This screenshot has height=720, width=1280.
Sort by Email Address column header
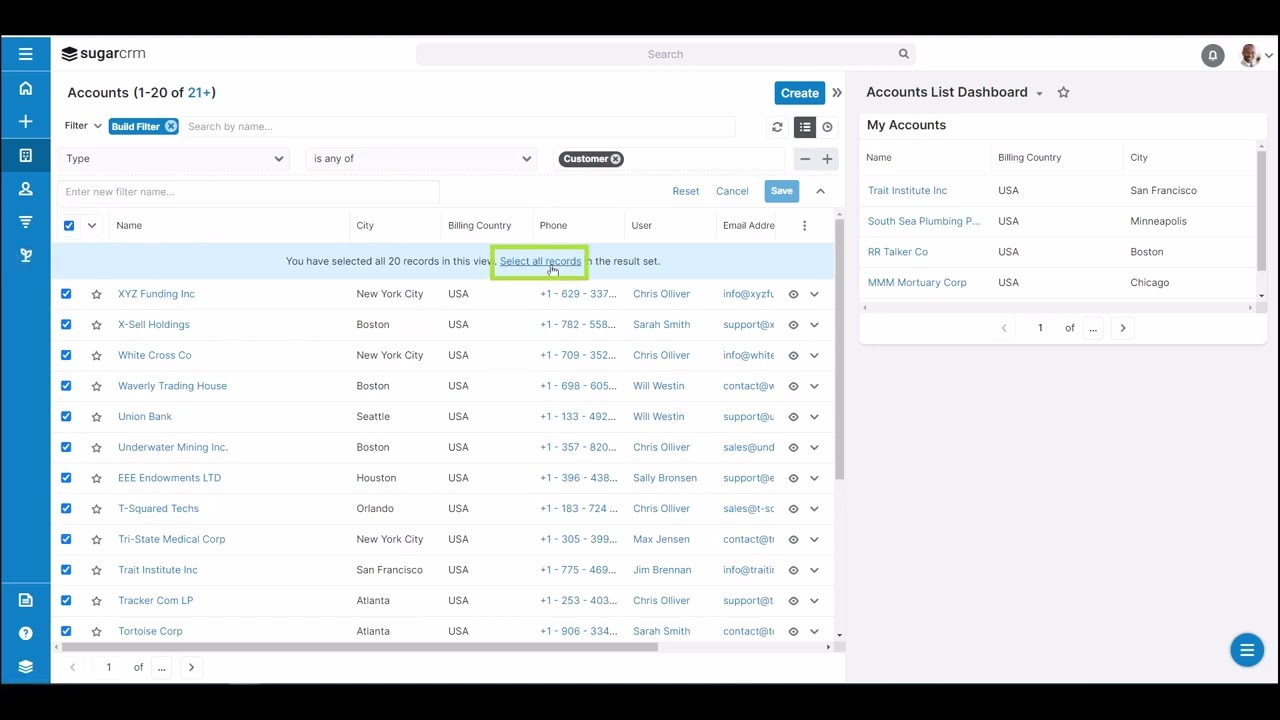(x=749, y=225)
